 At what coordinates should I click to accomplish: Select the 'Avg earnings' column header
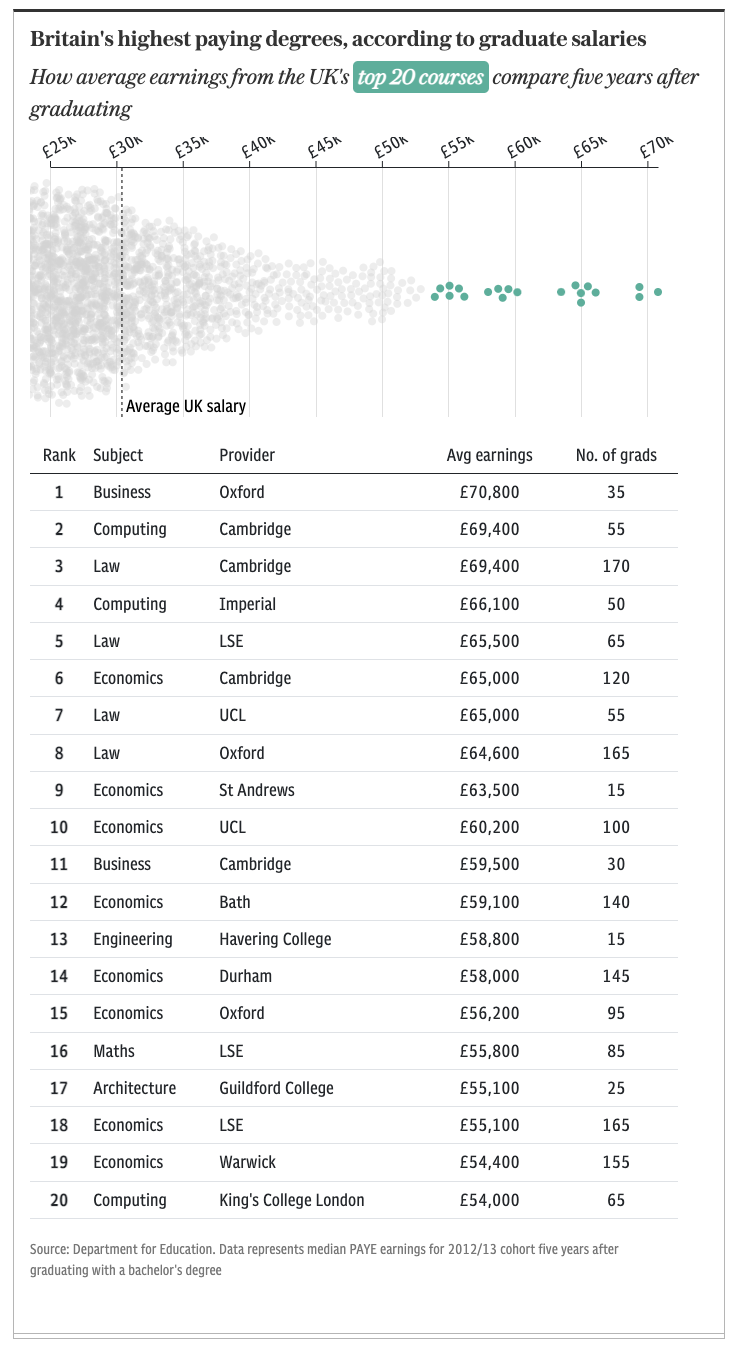pyautogui.click(x=489, y=455)
